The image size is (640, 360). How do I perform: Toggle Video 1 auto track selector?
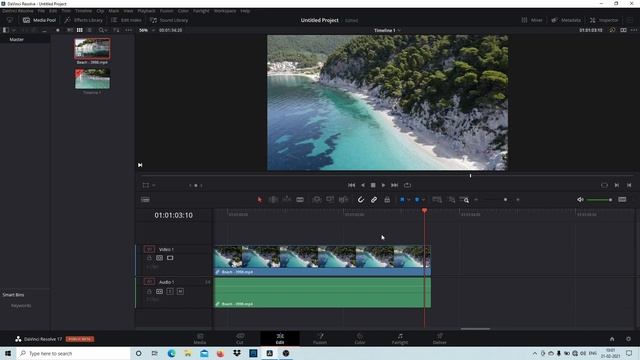coord(160,258)
